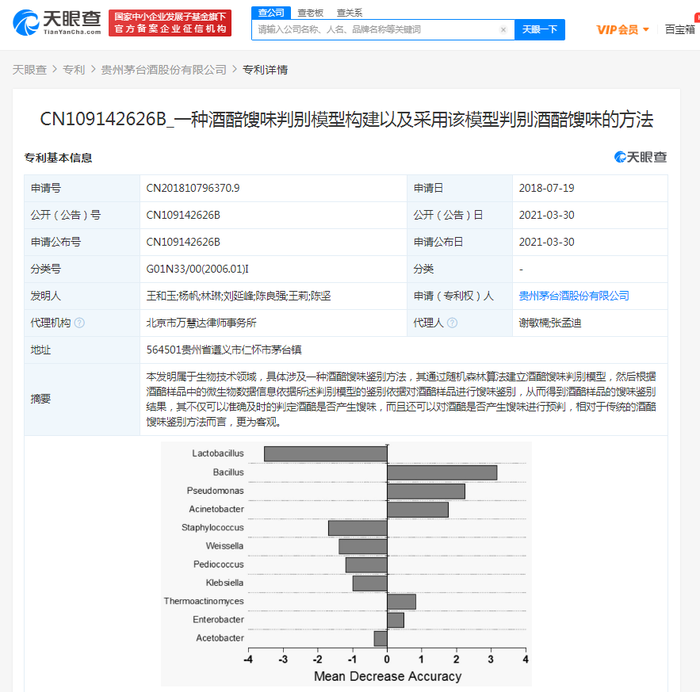The height and width of the screenshot is (692, 700).
Task: Click the 专利基本信息 section heading
Action: point(58,158)
